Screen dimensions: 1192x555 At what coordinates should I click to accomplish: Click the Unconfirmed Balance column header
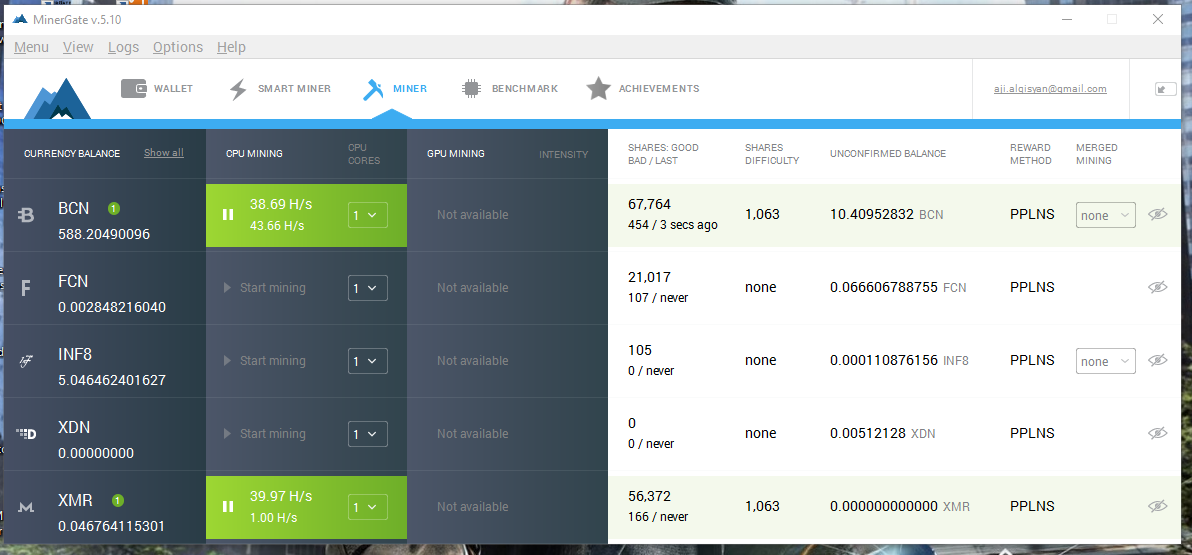point(888,154)
